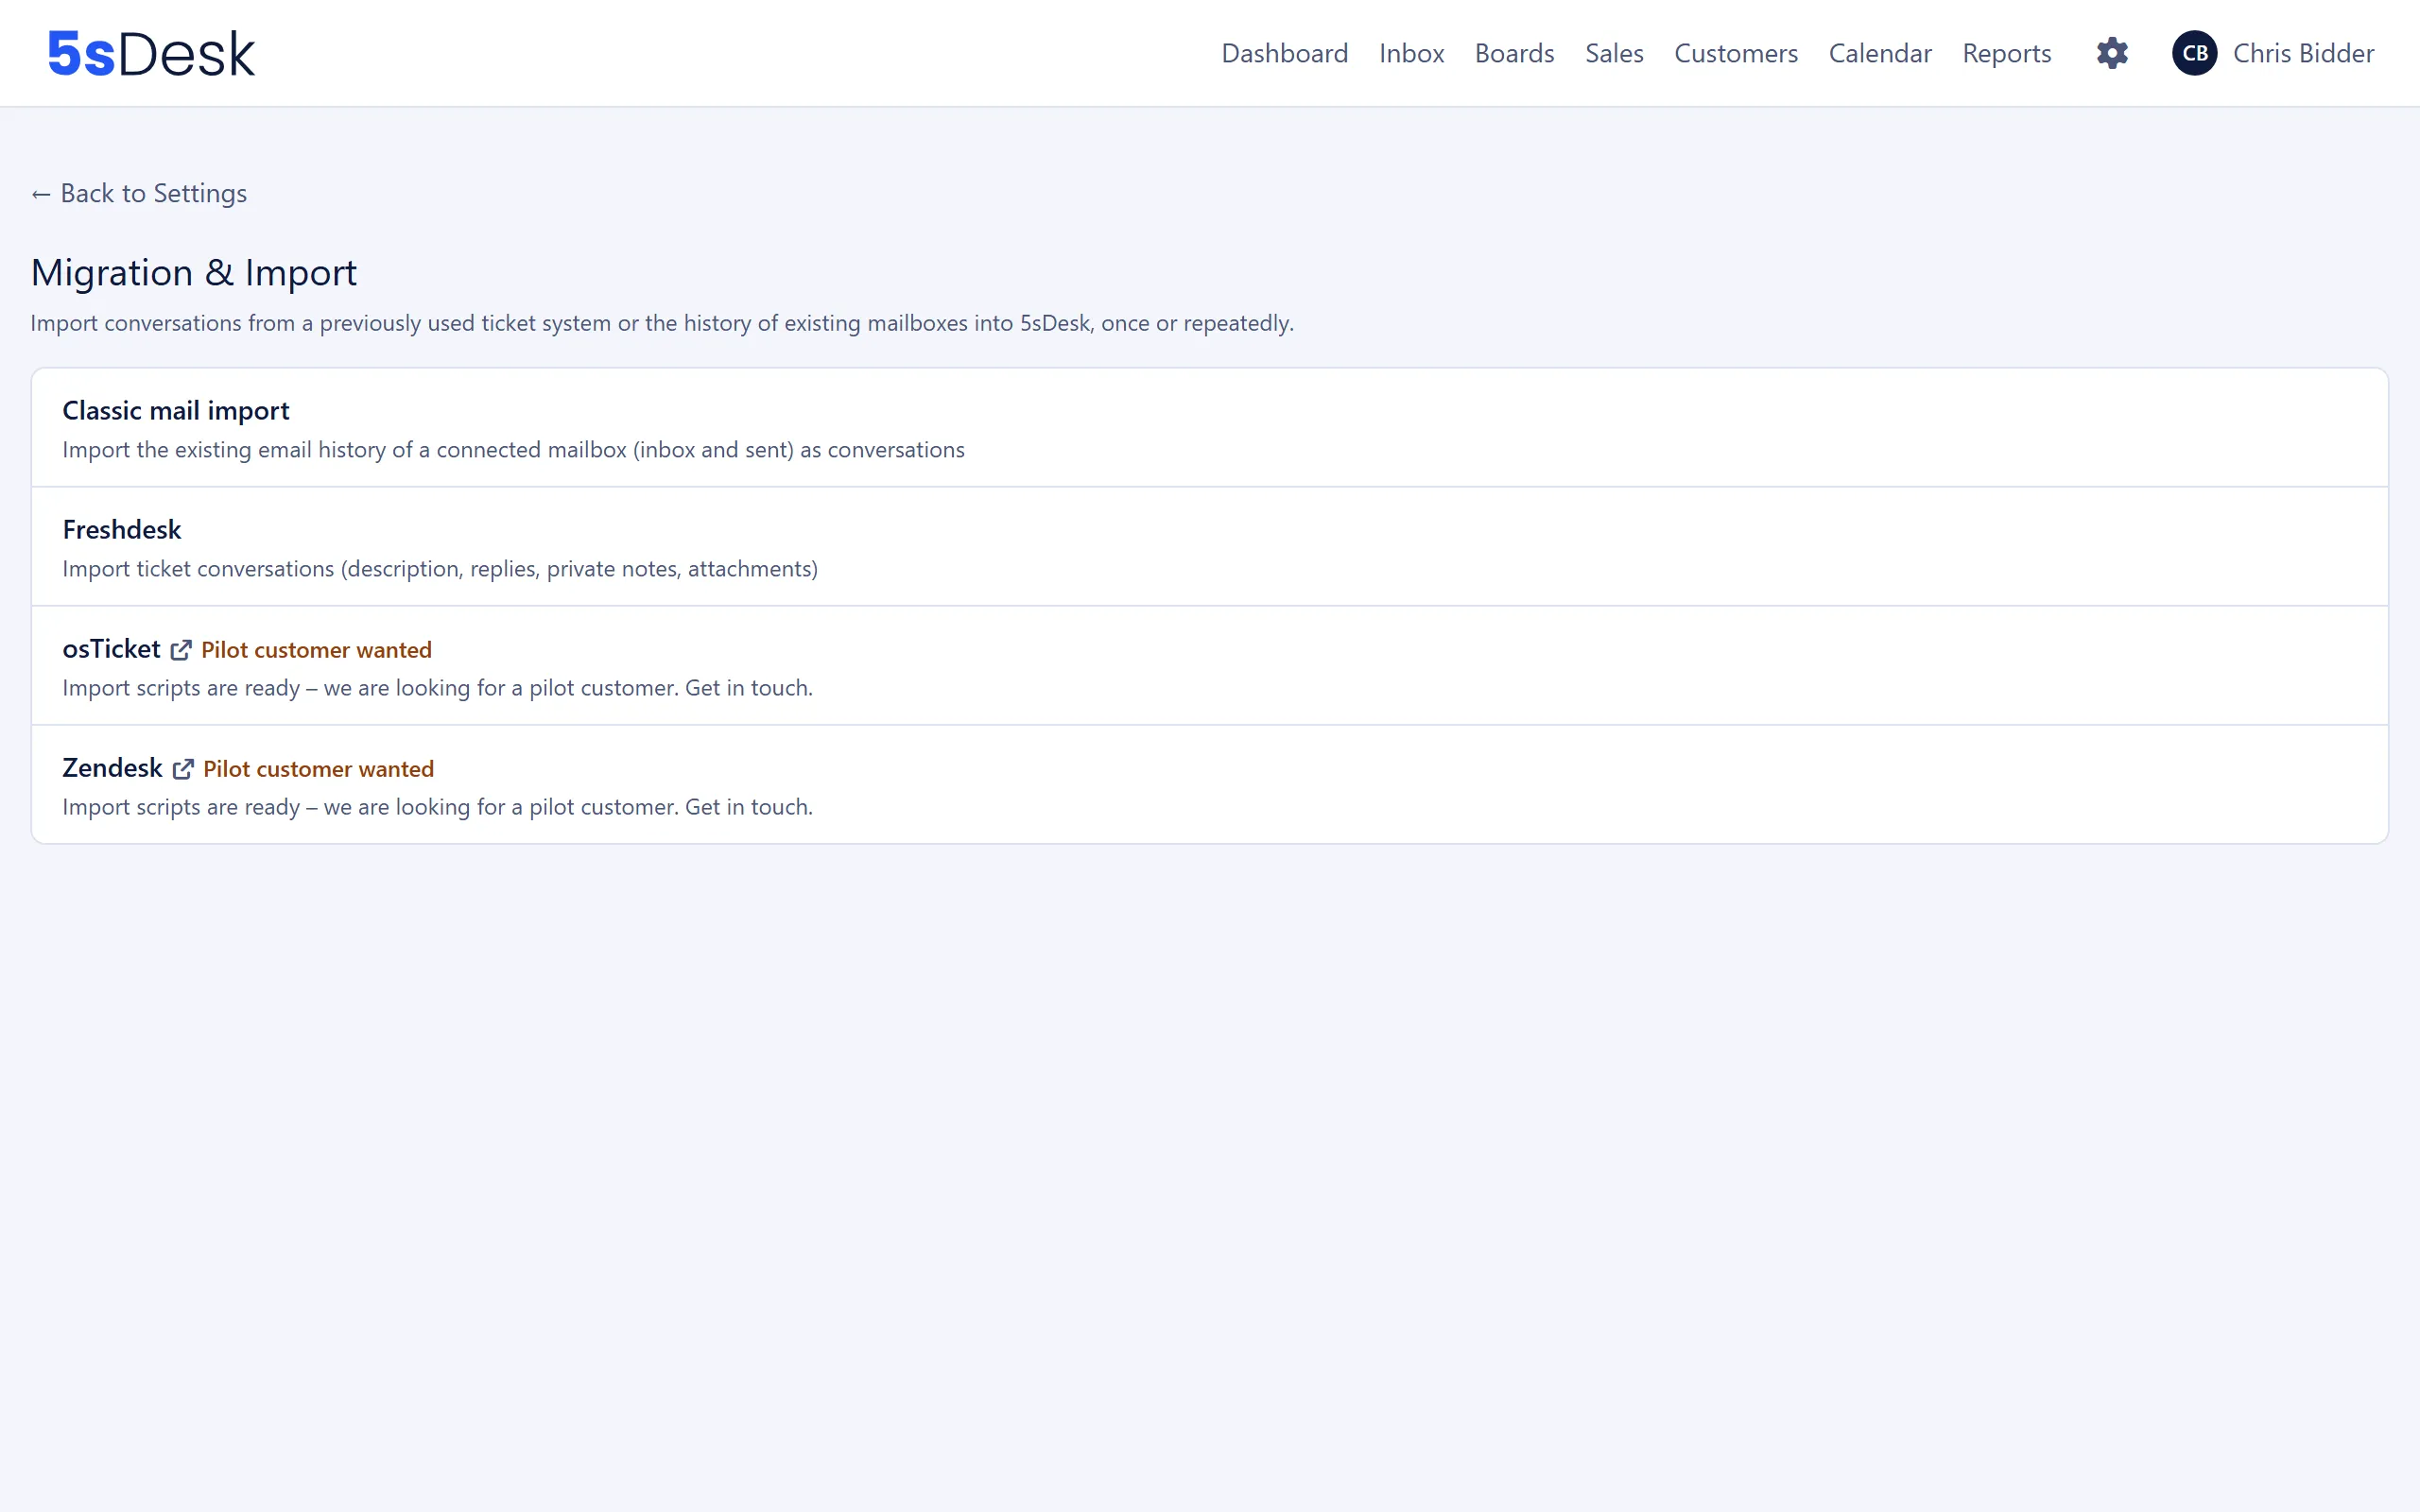Screen dimensions: 2420x1512
Task: Click 'Import ticket conversations' description
Action: pos(440,569)
